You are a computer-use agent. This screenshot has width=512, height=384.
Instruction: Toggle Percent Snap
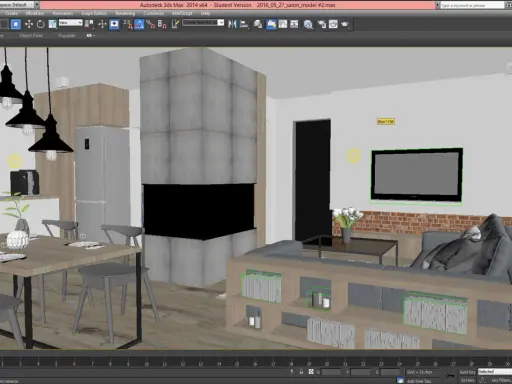point(151,24)
